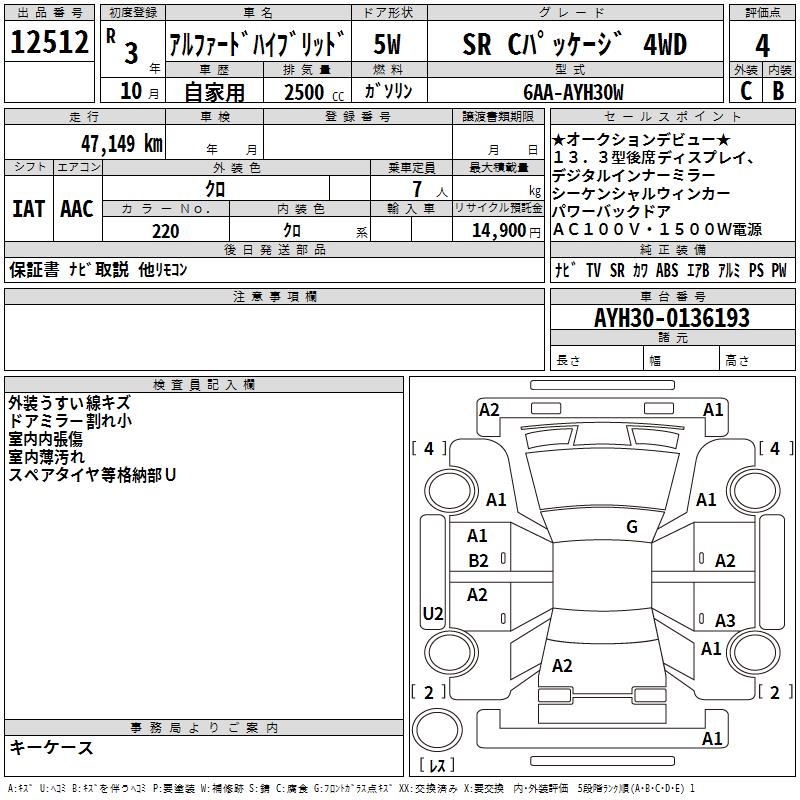Click the 注意事項欄 header
The image size is (800, 800).
coord(274,296)
